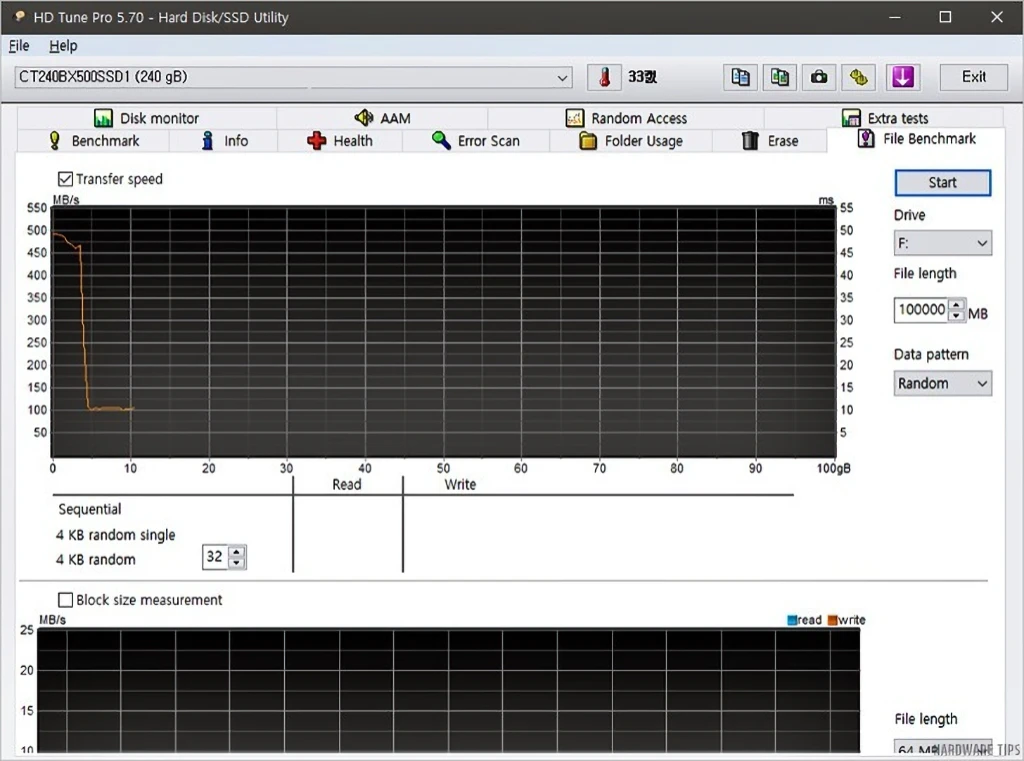Switch to the AAM tab

(x=382, y=118)
